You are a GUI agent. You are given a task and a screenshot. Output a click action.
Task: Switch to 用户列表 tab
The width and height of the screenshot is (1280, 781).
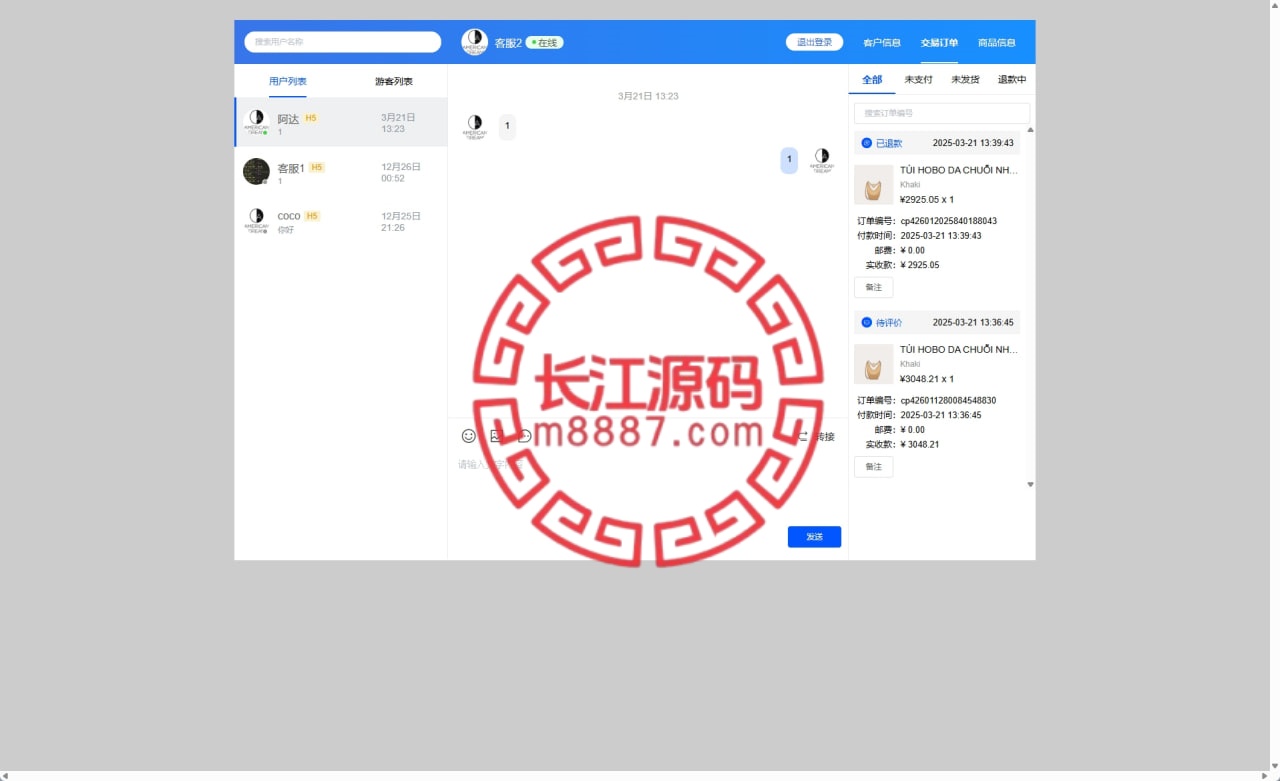coord(288,81)
